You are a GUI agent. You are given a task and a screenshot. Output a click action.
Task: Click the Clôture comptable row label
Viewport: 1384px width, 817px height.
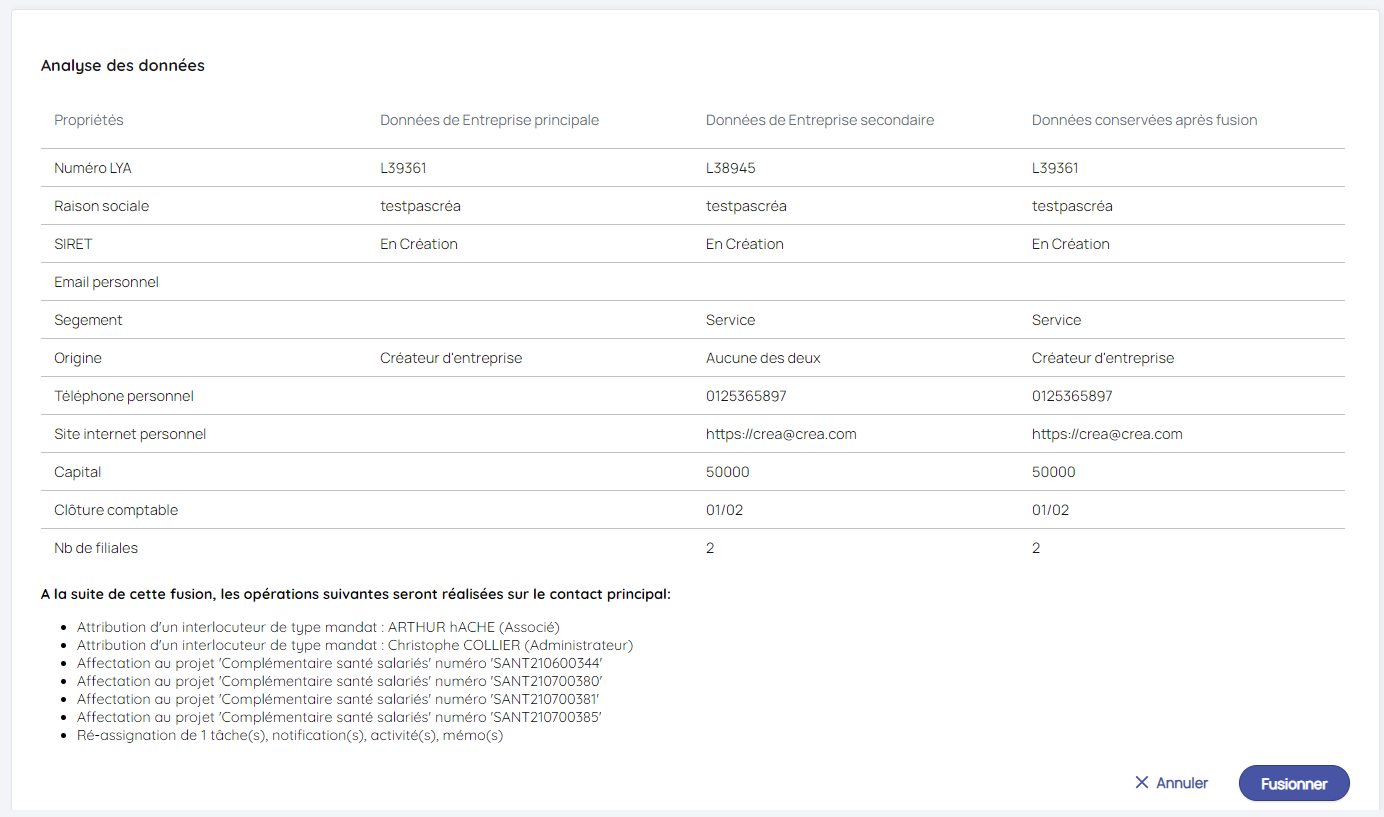[x=116, y=510]
